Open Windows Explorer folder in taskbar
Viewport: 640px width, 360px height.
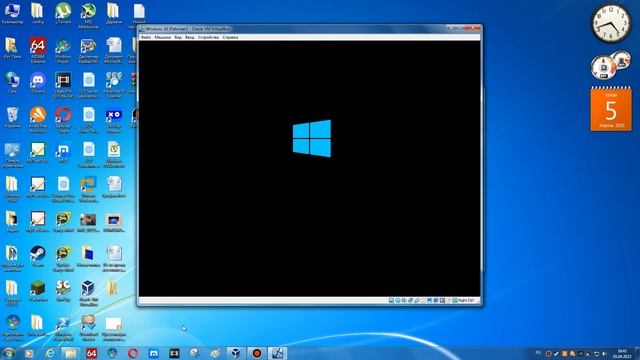tap(70, 353)
